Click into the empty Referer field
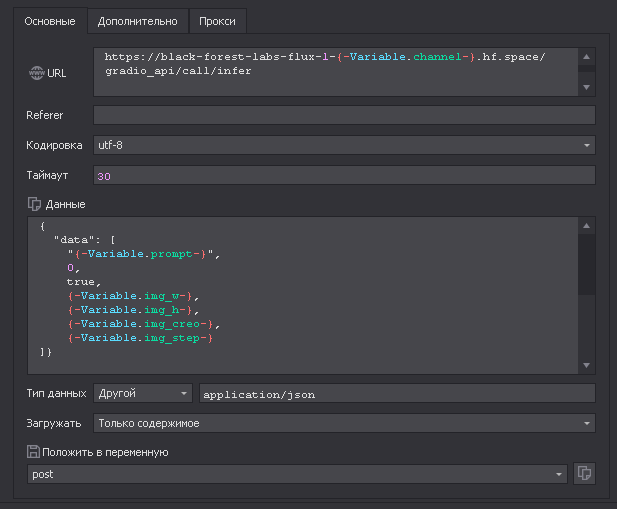Viewport: 617px width, 509px height. [x=343, y=116]
